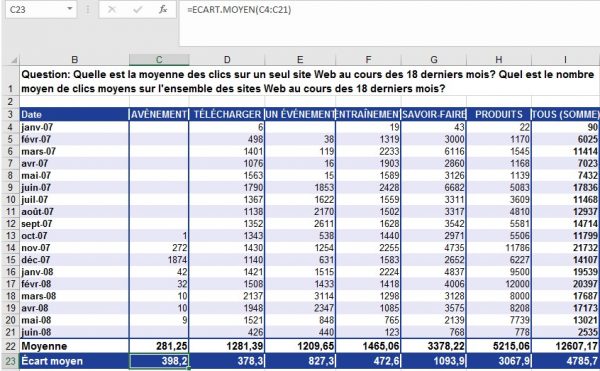Click the juin-07 date cell
Screen dimensions: 600x371
tap(75, 187)
